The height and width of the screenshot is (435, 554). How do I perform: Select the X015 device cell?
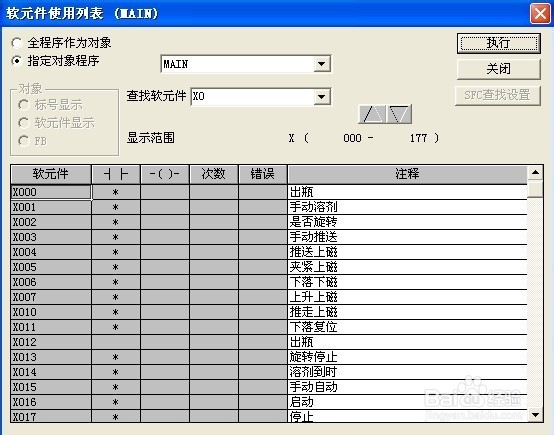point(51,387)
